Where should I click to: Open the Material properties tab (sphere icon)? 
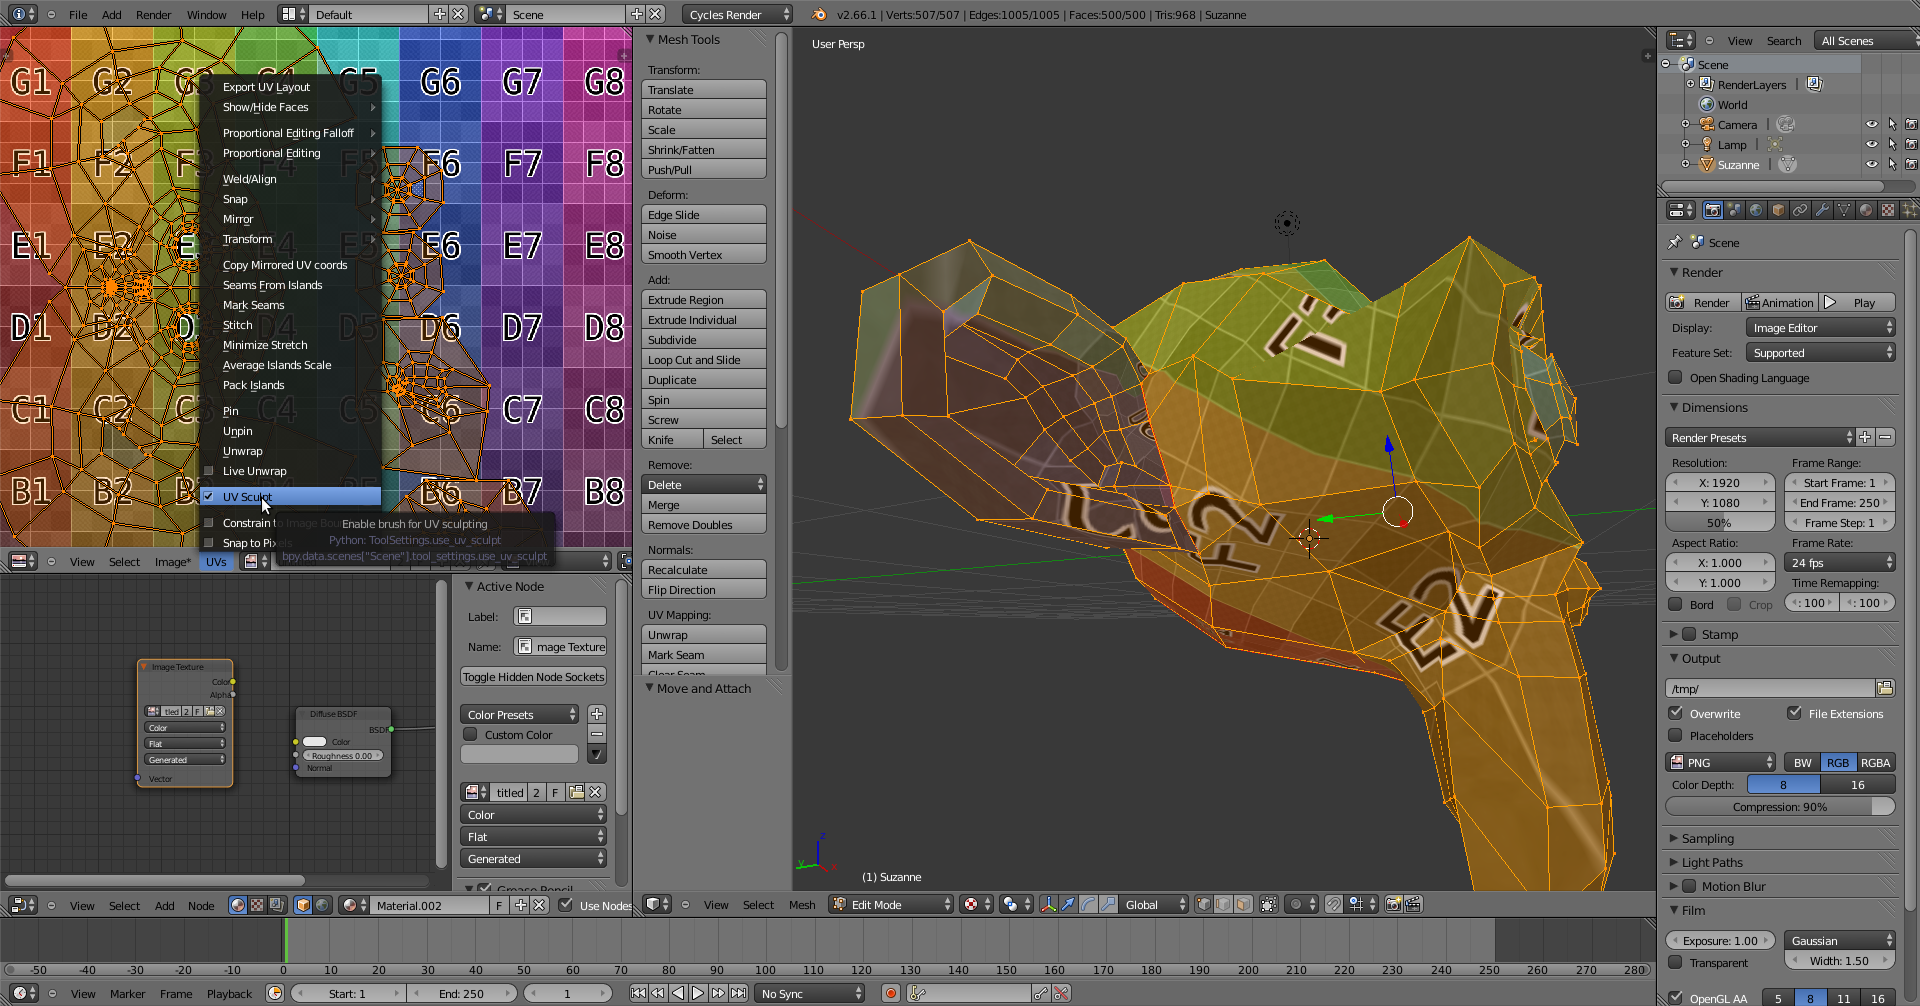pyautogui.click(x=1866, y=210)
